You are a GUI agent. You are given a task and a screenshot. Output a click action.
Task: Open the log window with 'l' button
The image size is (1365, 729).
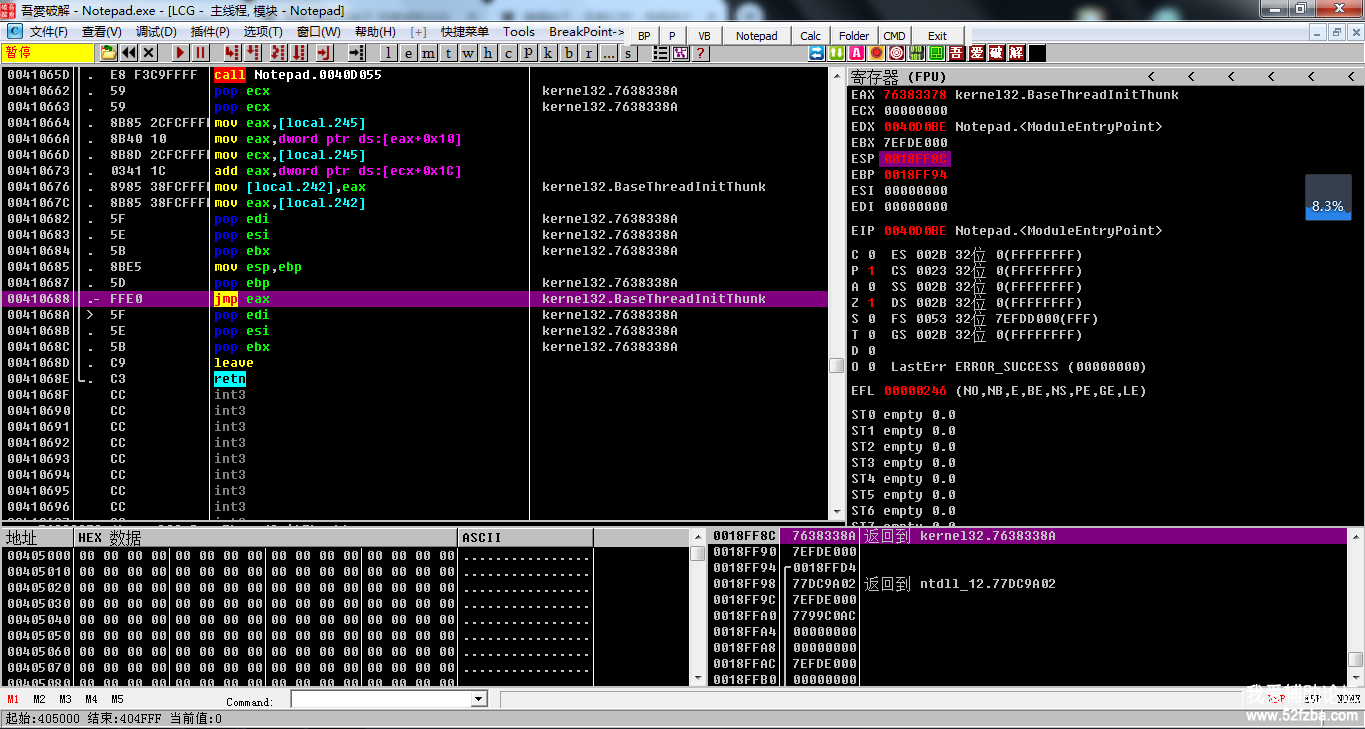click(x=388, y=53)
